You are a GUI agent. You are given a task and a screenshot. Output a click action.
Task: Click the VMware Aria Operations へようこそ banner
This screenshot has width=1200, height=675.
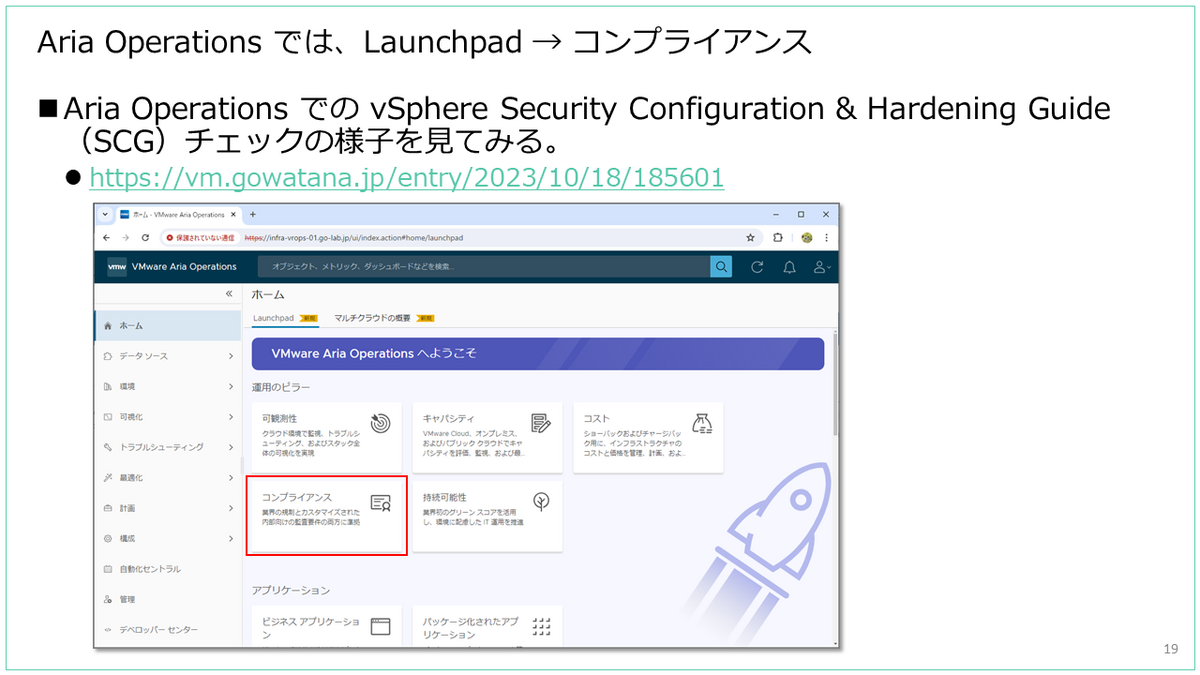tap(538, 354)
